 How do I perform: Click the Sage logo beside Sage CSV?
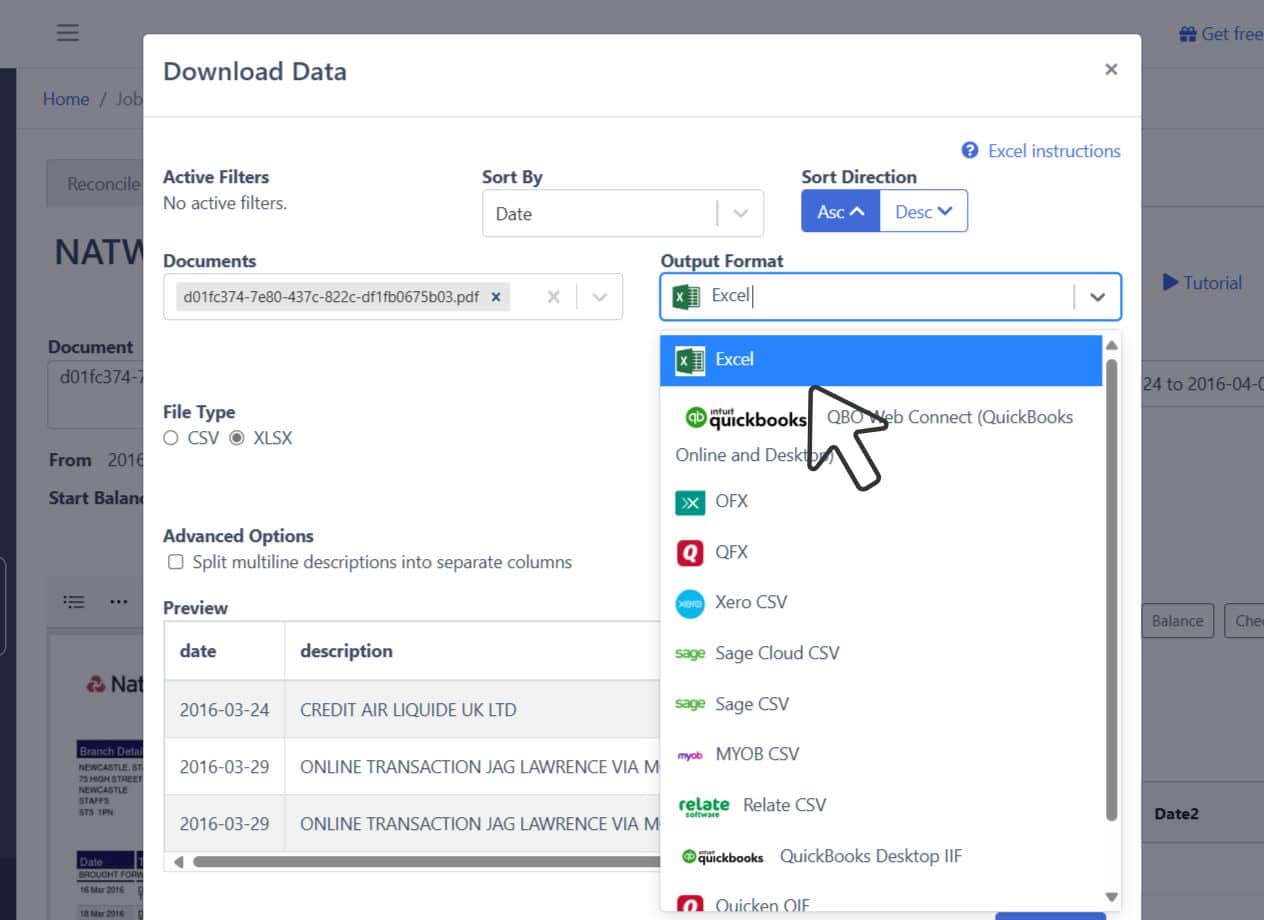tap(690, 704)
